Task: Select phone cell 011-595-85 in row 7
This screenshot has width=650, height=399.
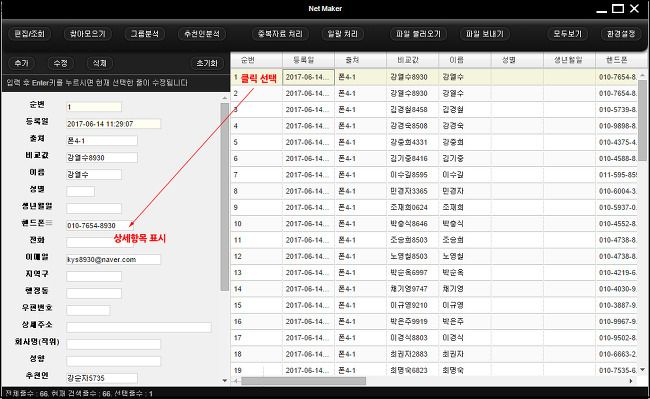Action: point(617,175)
